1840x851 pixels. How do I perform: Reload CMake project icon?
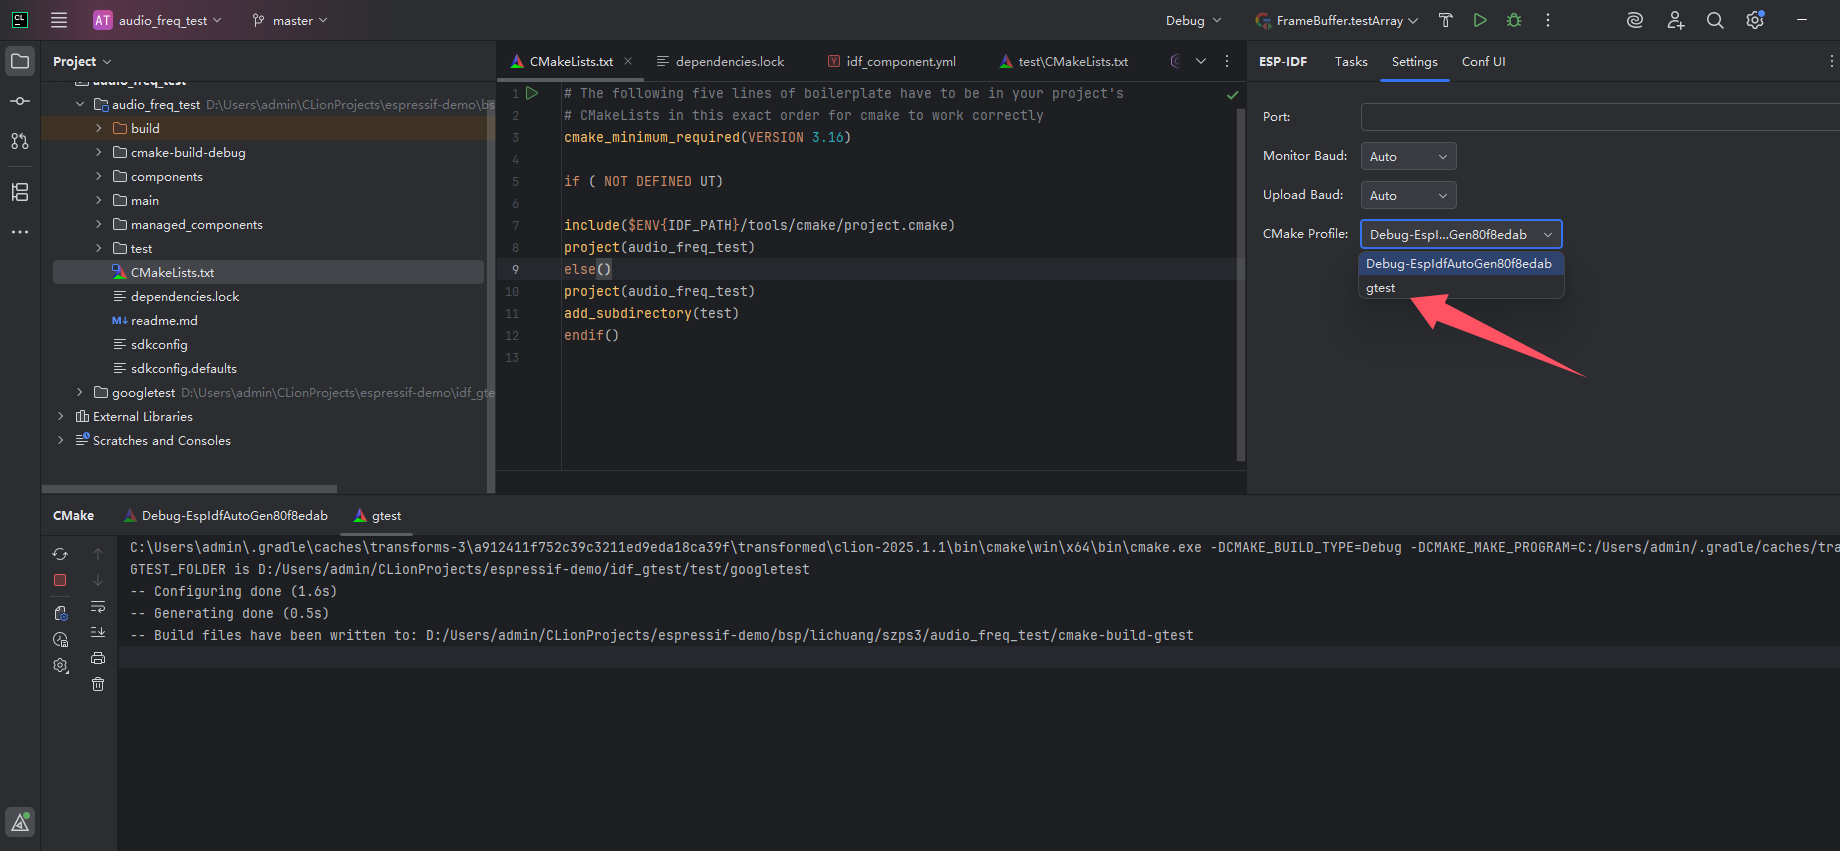(x=60, y=554)
